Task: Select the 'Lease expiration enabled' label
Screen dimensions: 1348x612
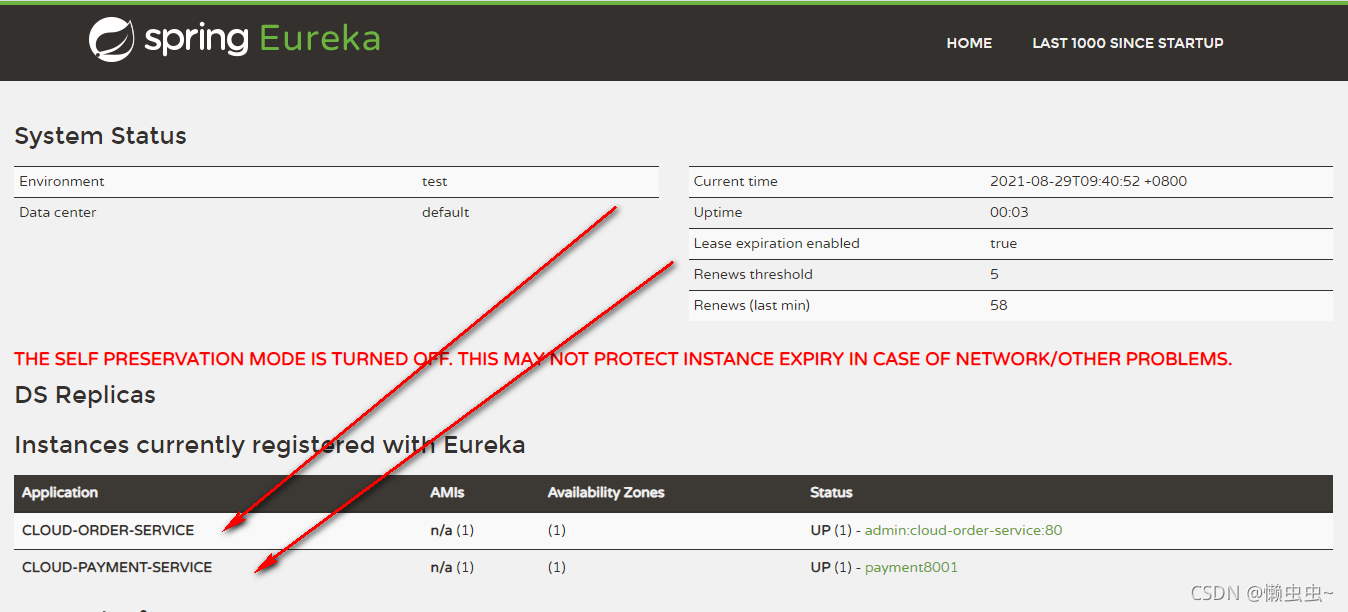Action: (x=776, y=243)
